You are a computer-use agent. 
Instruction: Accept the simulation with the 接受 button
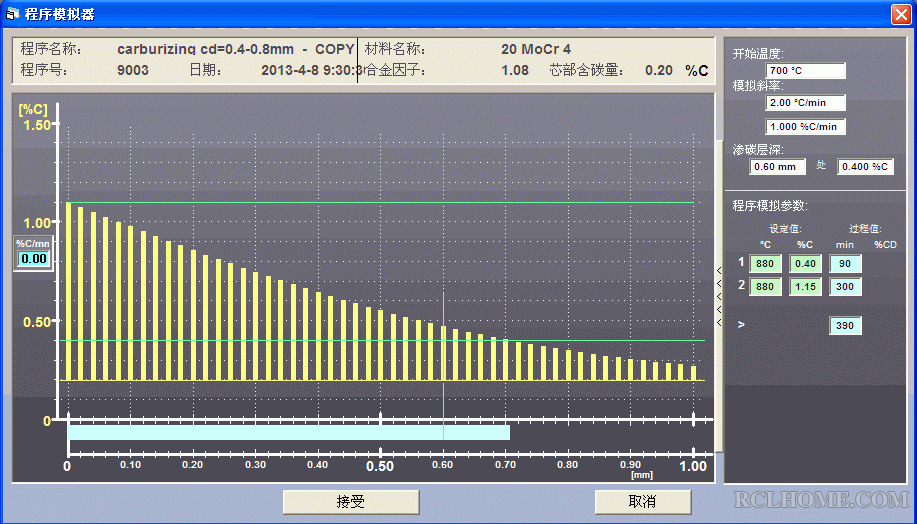[351, 502]
